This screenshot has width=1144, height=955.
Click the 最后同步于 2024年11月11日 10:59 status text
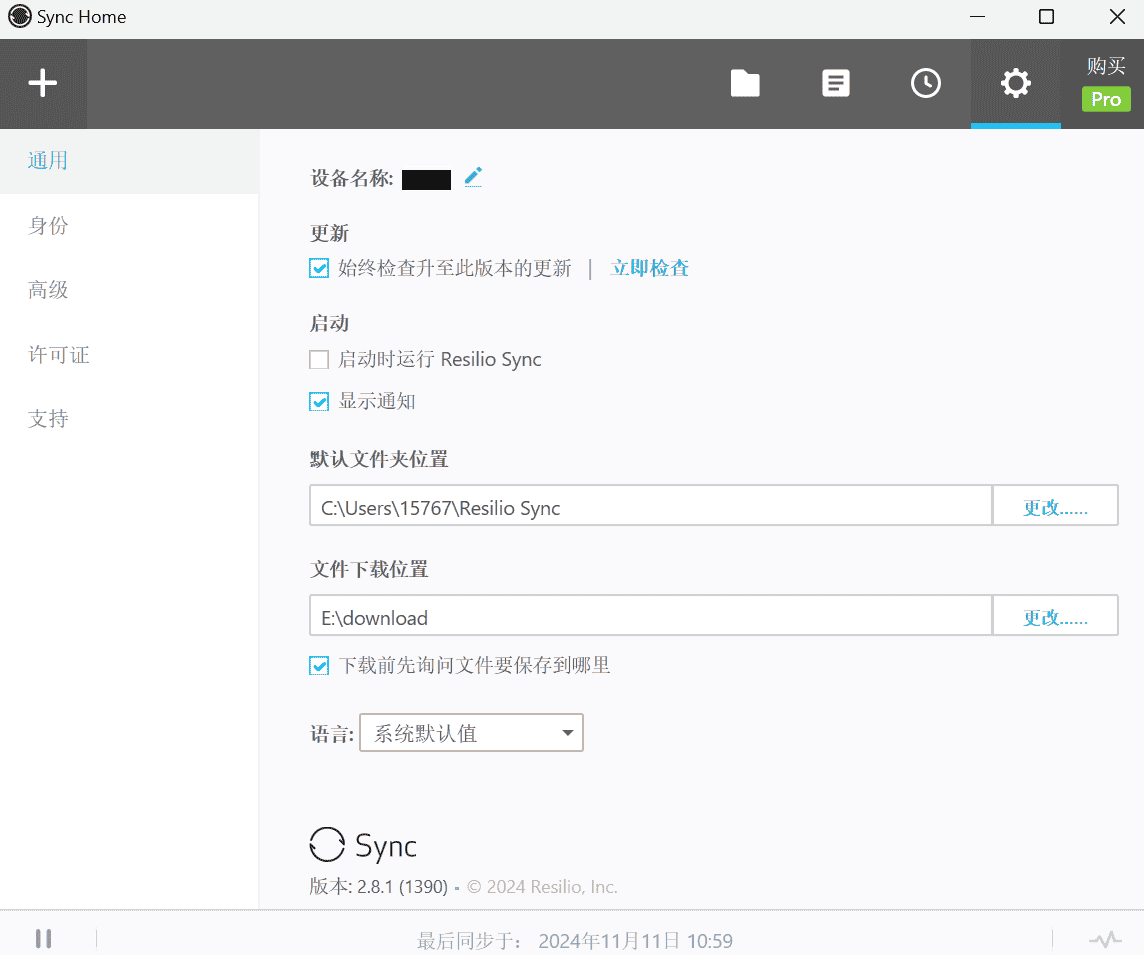(x=575, y=941)
